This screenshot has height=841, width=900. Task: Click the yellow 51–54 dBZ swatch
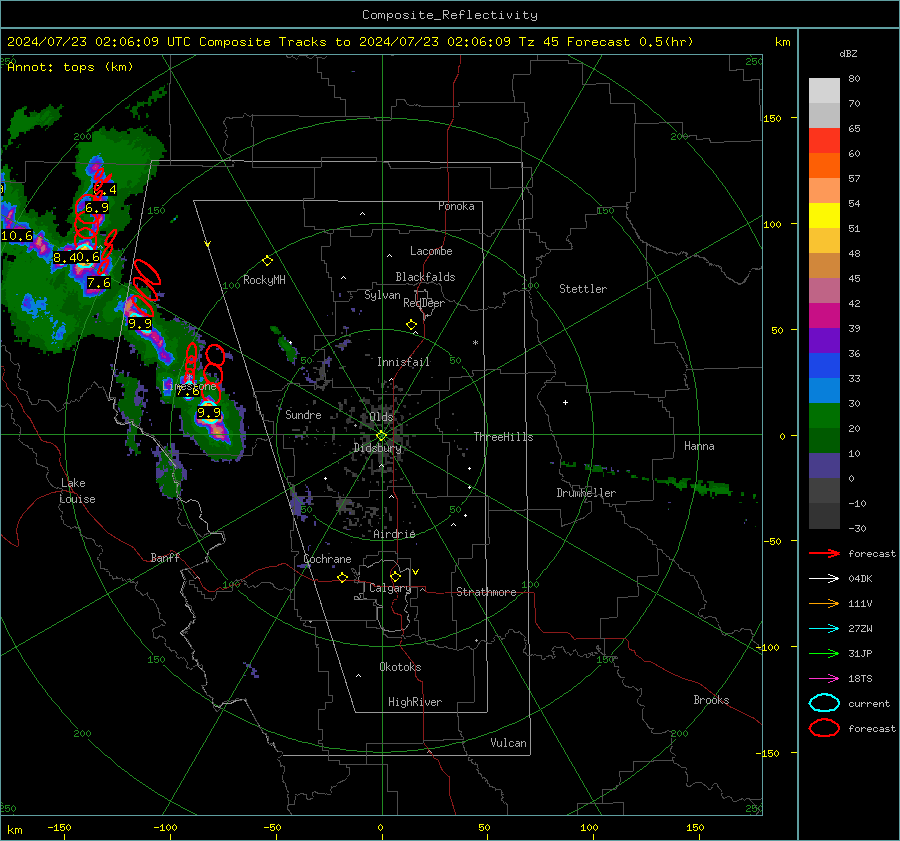tap(824, 216)
